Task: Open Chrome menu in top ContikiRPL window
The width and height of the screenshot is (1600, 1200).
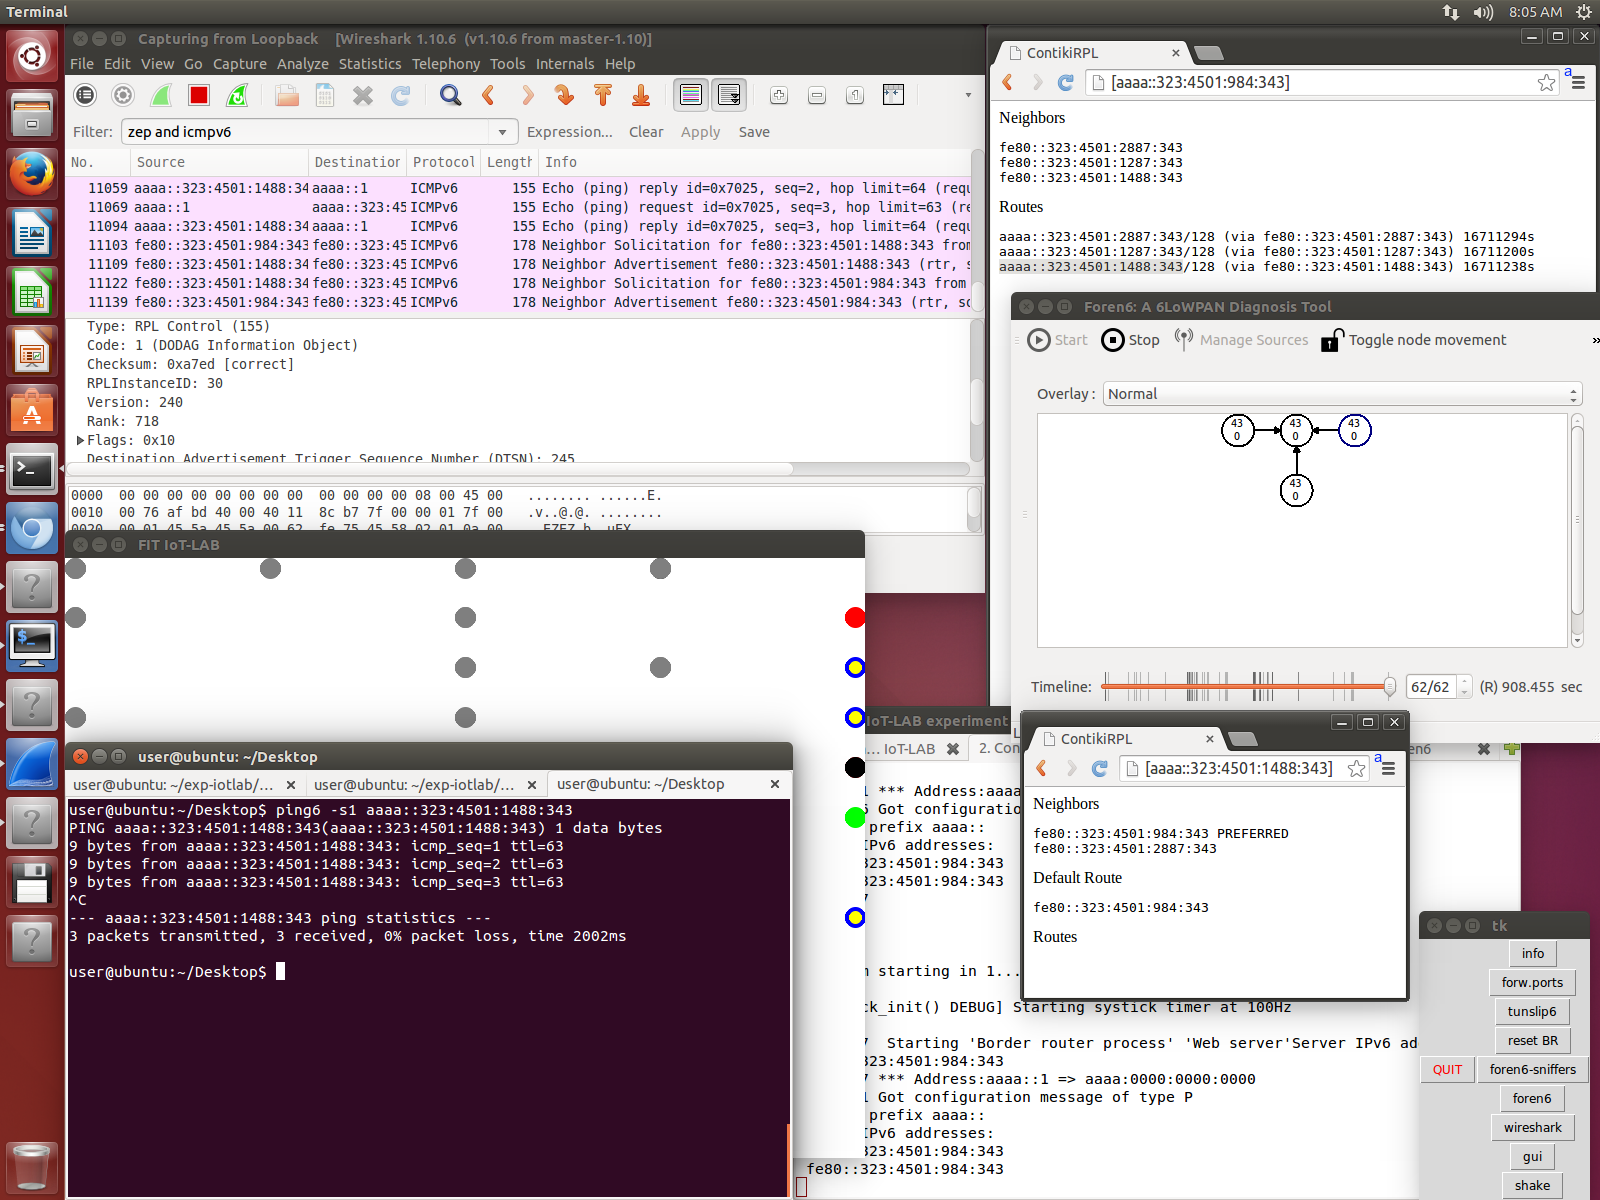Action: tap(1578, 83)
